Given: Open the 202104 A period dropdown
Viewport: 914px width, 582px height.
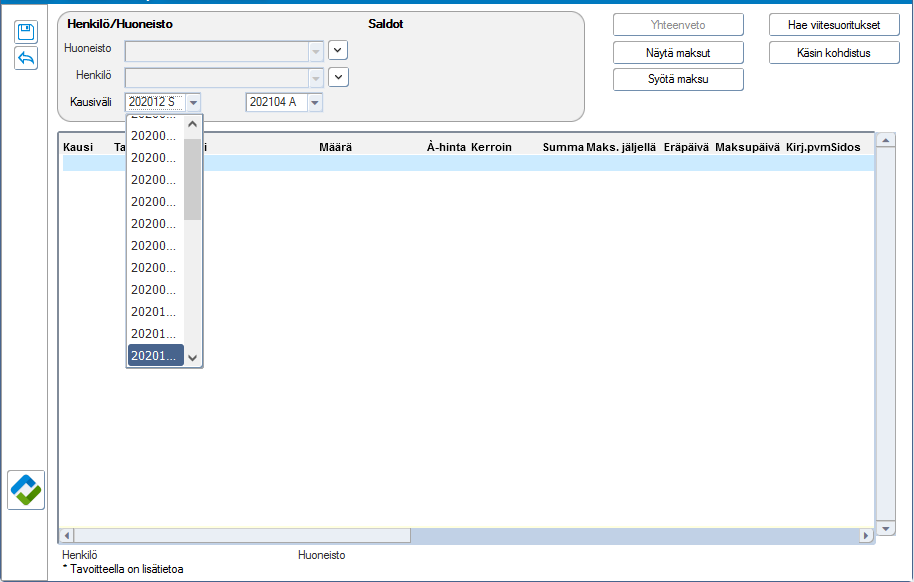Looking at the screenshot, I should click(315, 103).
